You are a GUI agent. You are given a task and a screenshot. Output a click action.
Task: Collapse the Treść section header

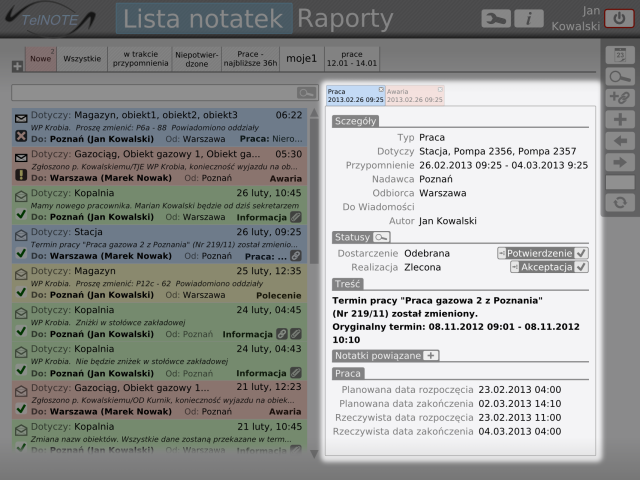[347, 284]
